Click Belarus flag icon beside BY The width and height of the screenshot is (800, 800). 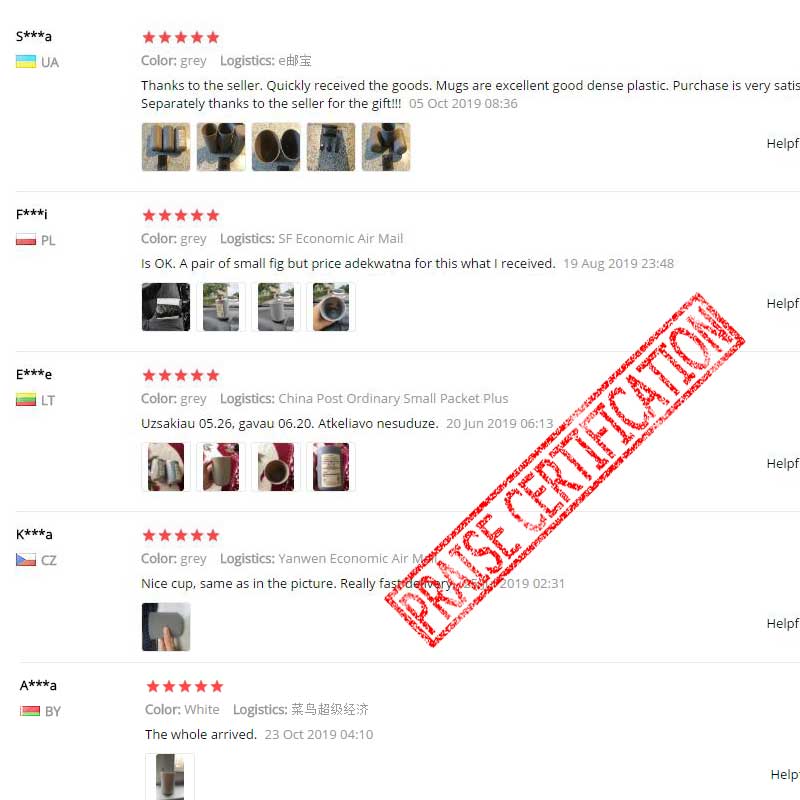30,711
